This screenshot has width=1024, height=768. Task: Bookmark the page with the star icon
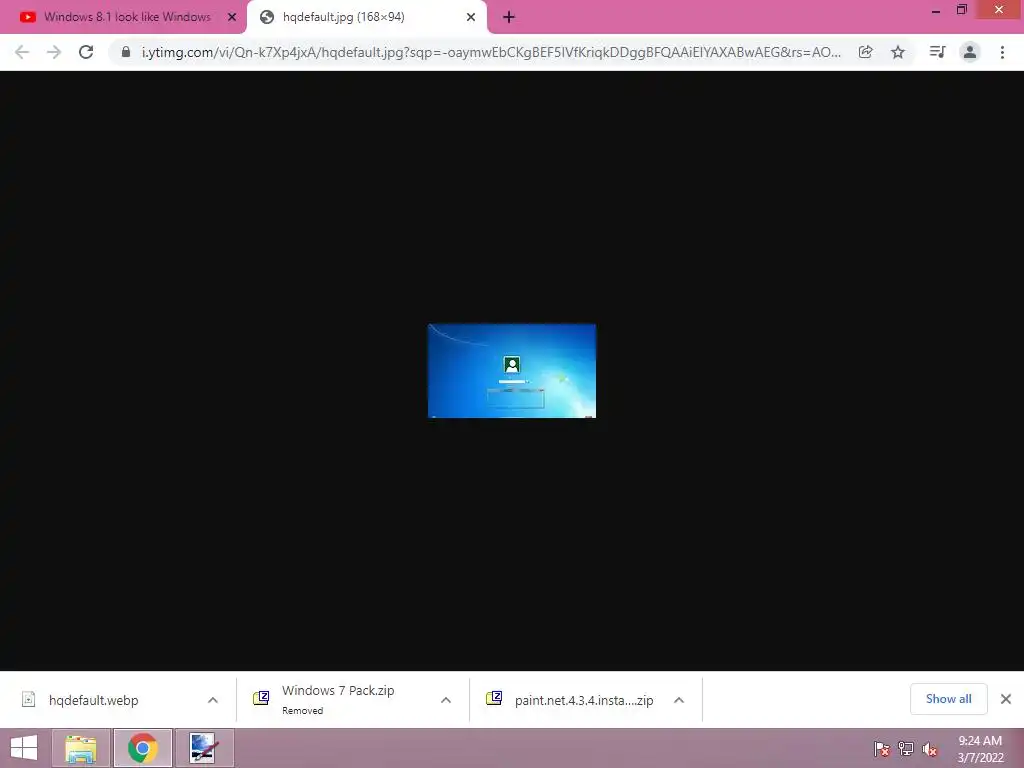[x=898, y=52]
